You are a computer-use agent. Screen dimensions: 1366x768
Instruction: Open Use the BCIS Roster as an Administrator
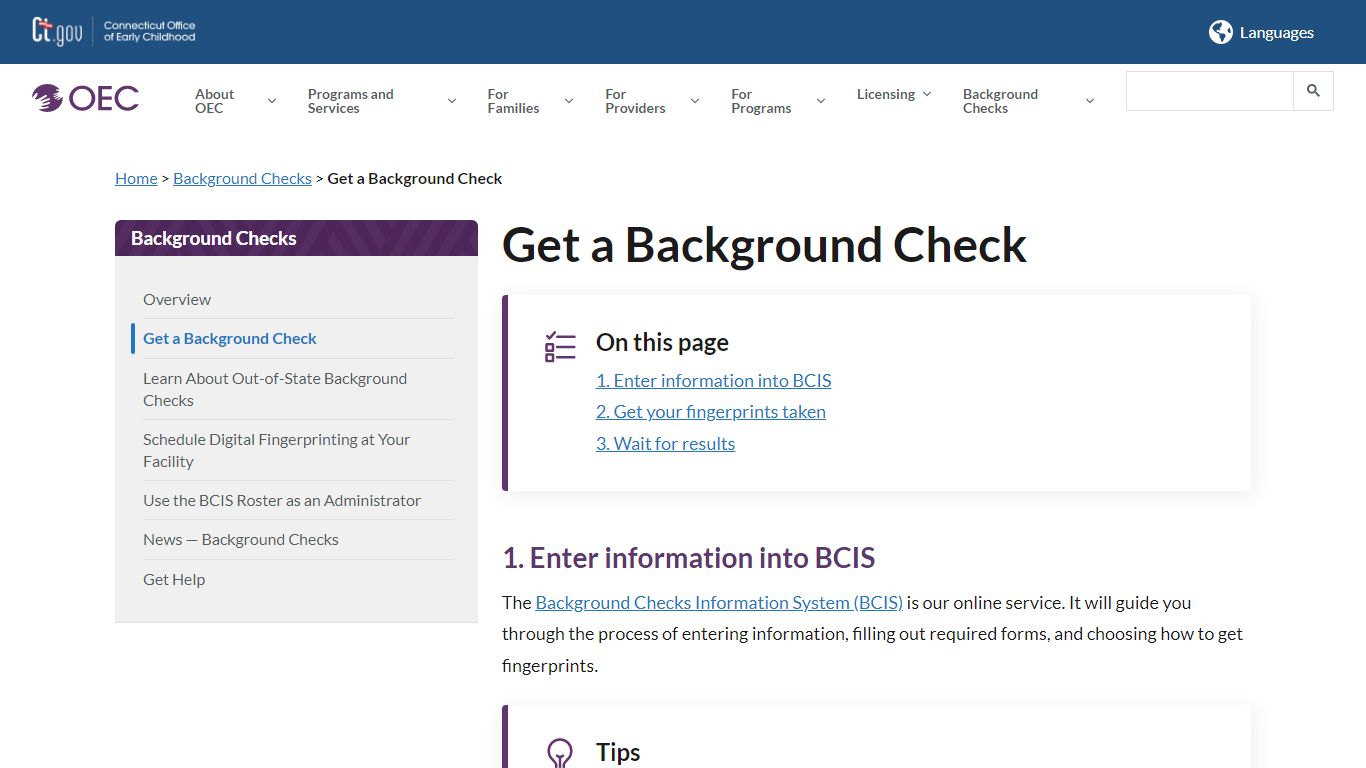coord(282,500)
